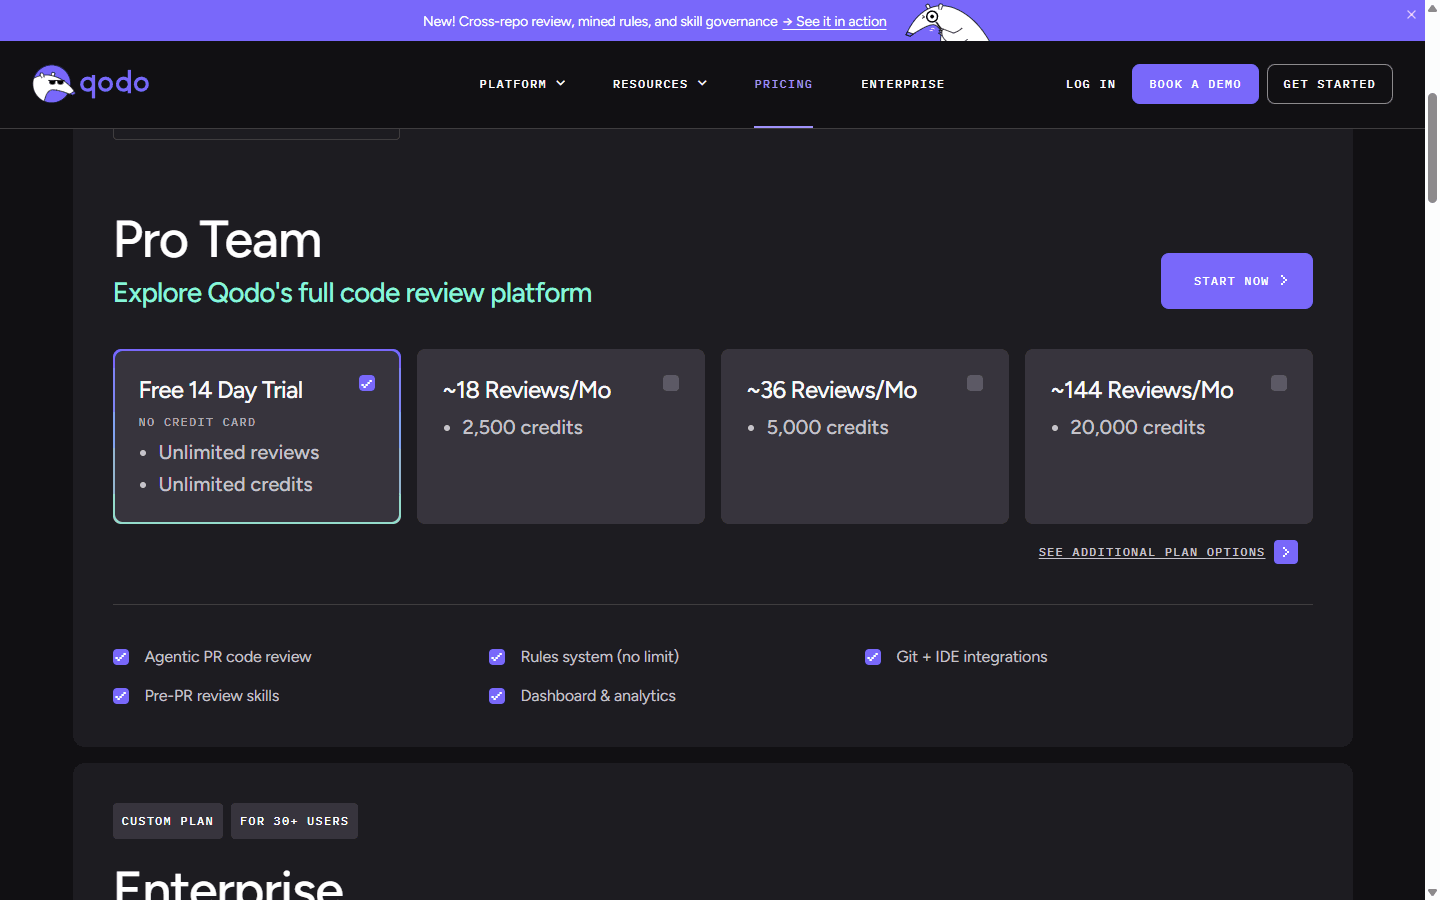Click the arrow icon beside additional plan options
The width and height of the screenshot is (1440, 900).
click(1286, 552)
